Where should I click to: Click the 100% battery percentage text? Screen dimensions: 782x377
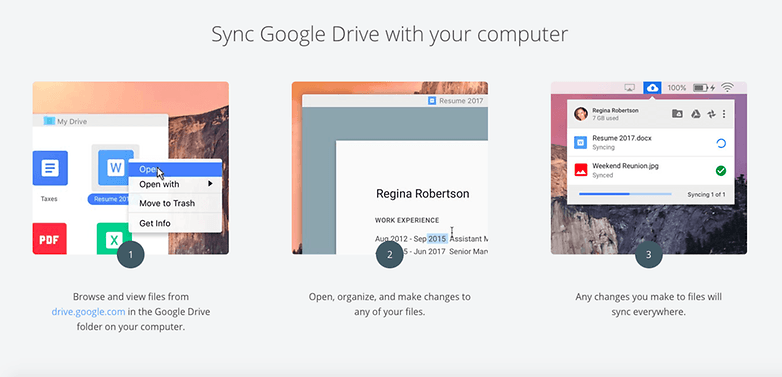click(677, 88)
